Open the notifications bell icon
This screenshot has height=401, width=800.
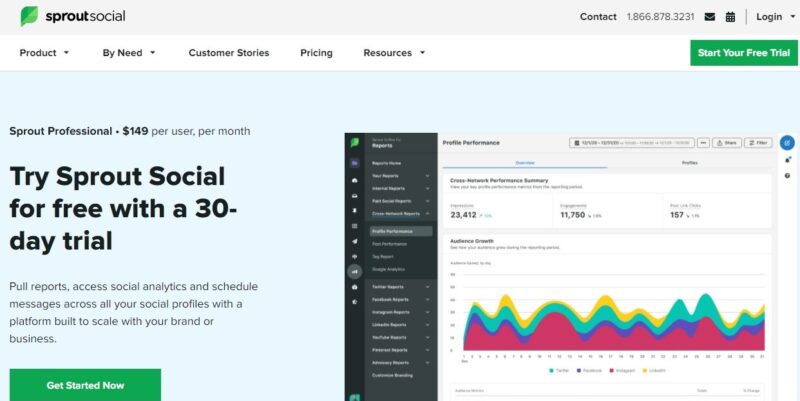tap(787, 160)
